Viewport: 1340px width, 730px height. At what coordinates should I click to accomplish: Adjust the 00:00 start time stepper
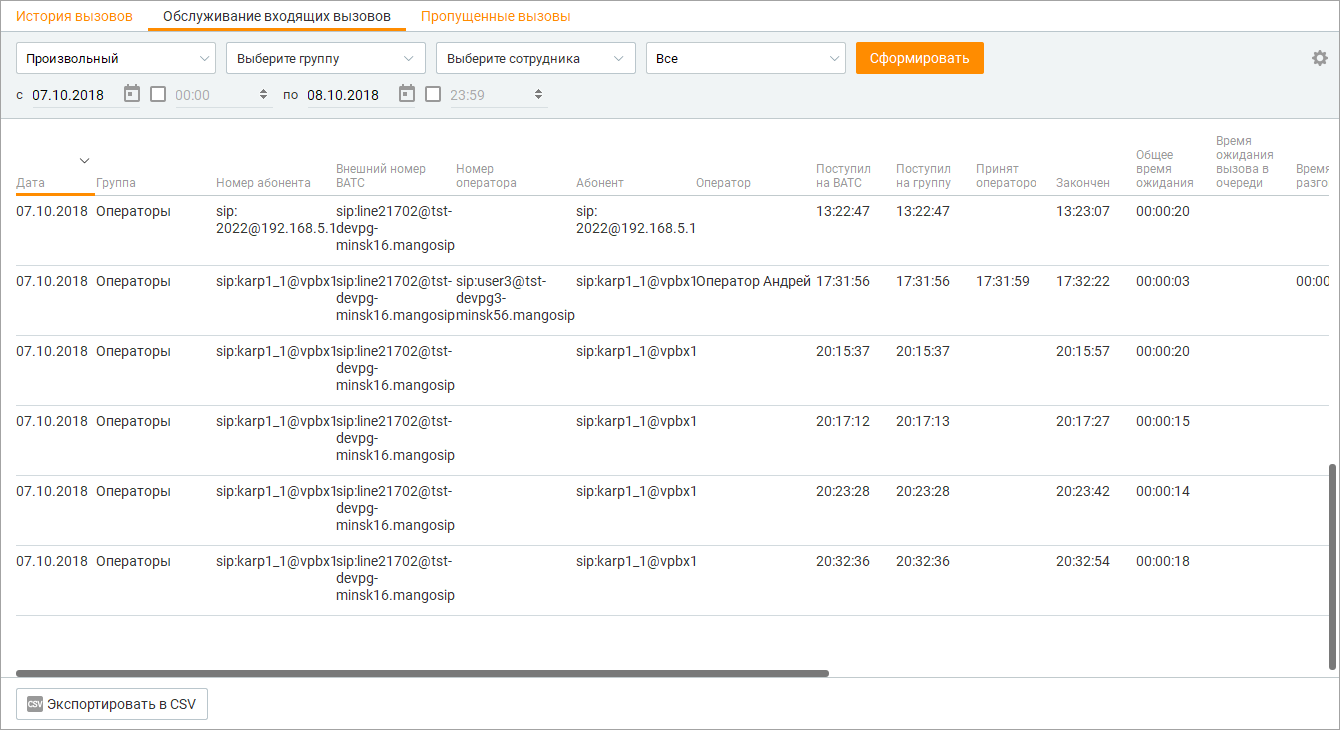(x=264, y=95)
